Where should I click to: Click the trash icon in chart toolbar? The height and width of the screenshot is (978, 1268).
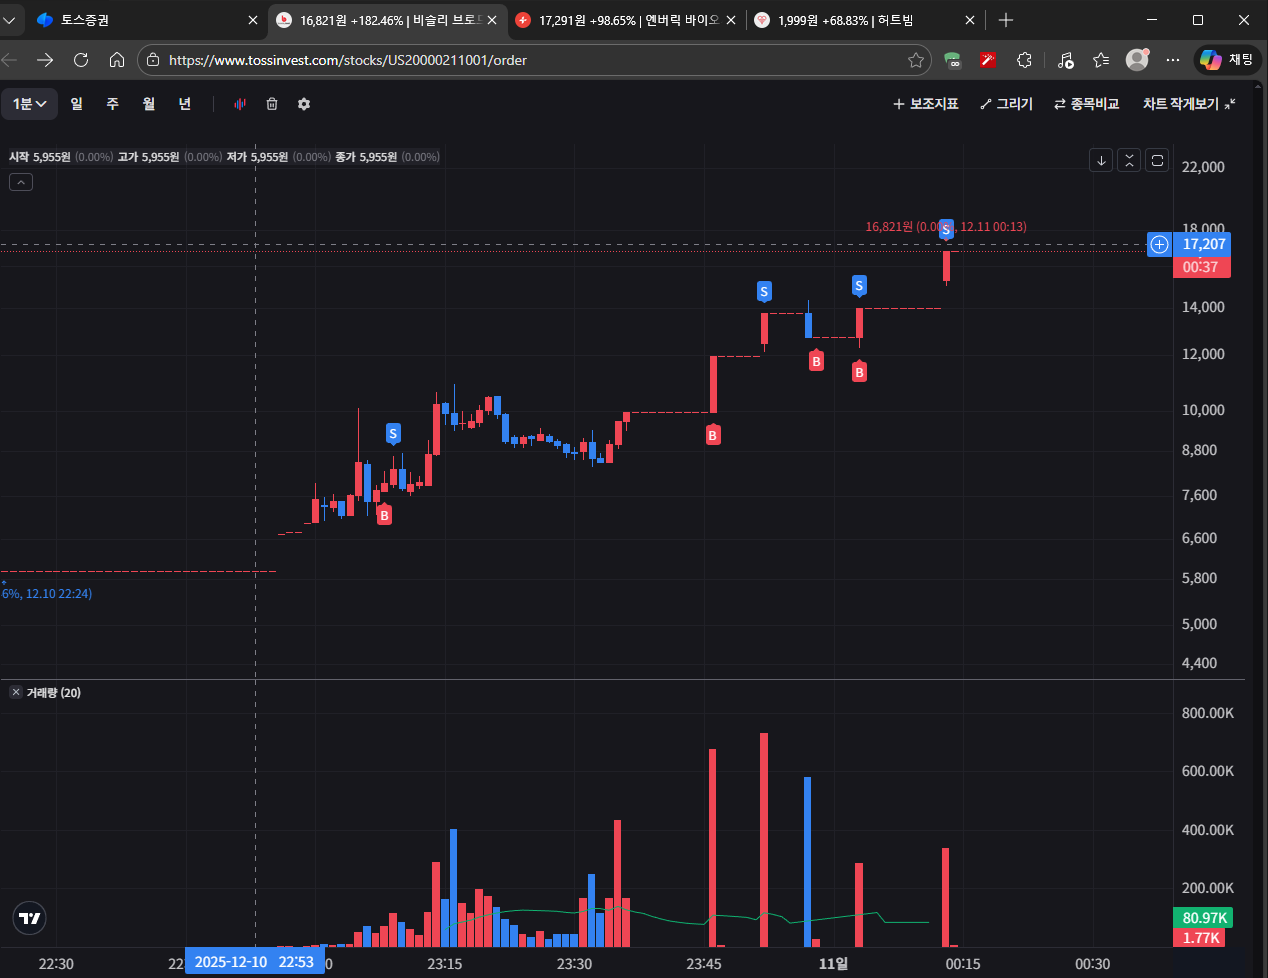(272, 104)
